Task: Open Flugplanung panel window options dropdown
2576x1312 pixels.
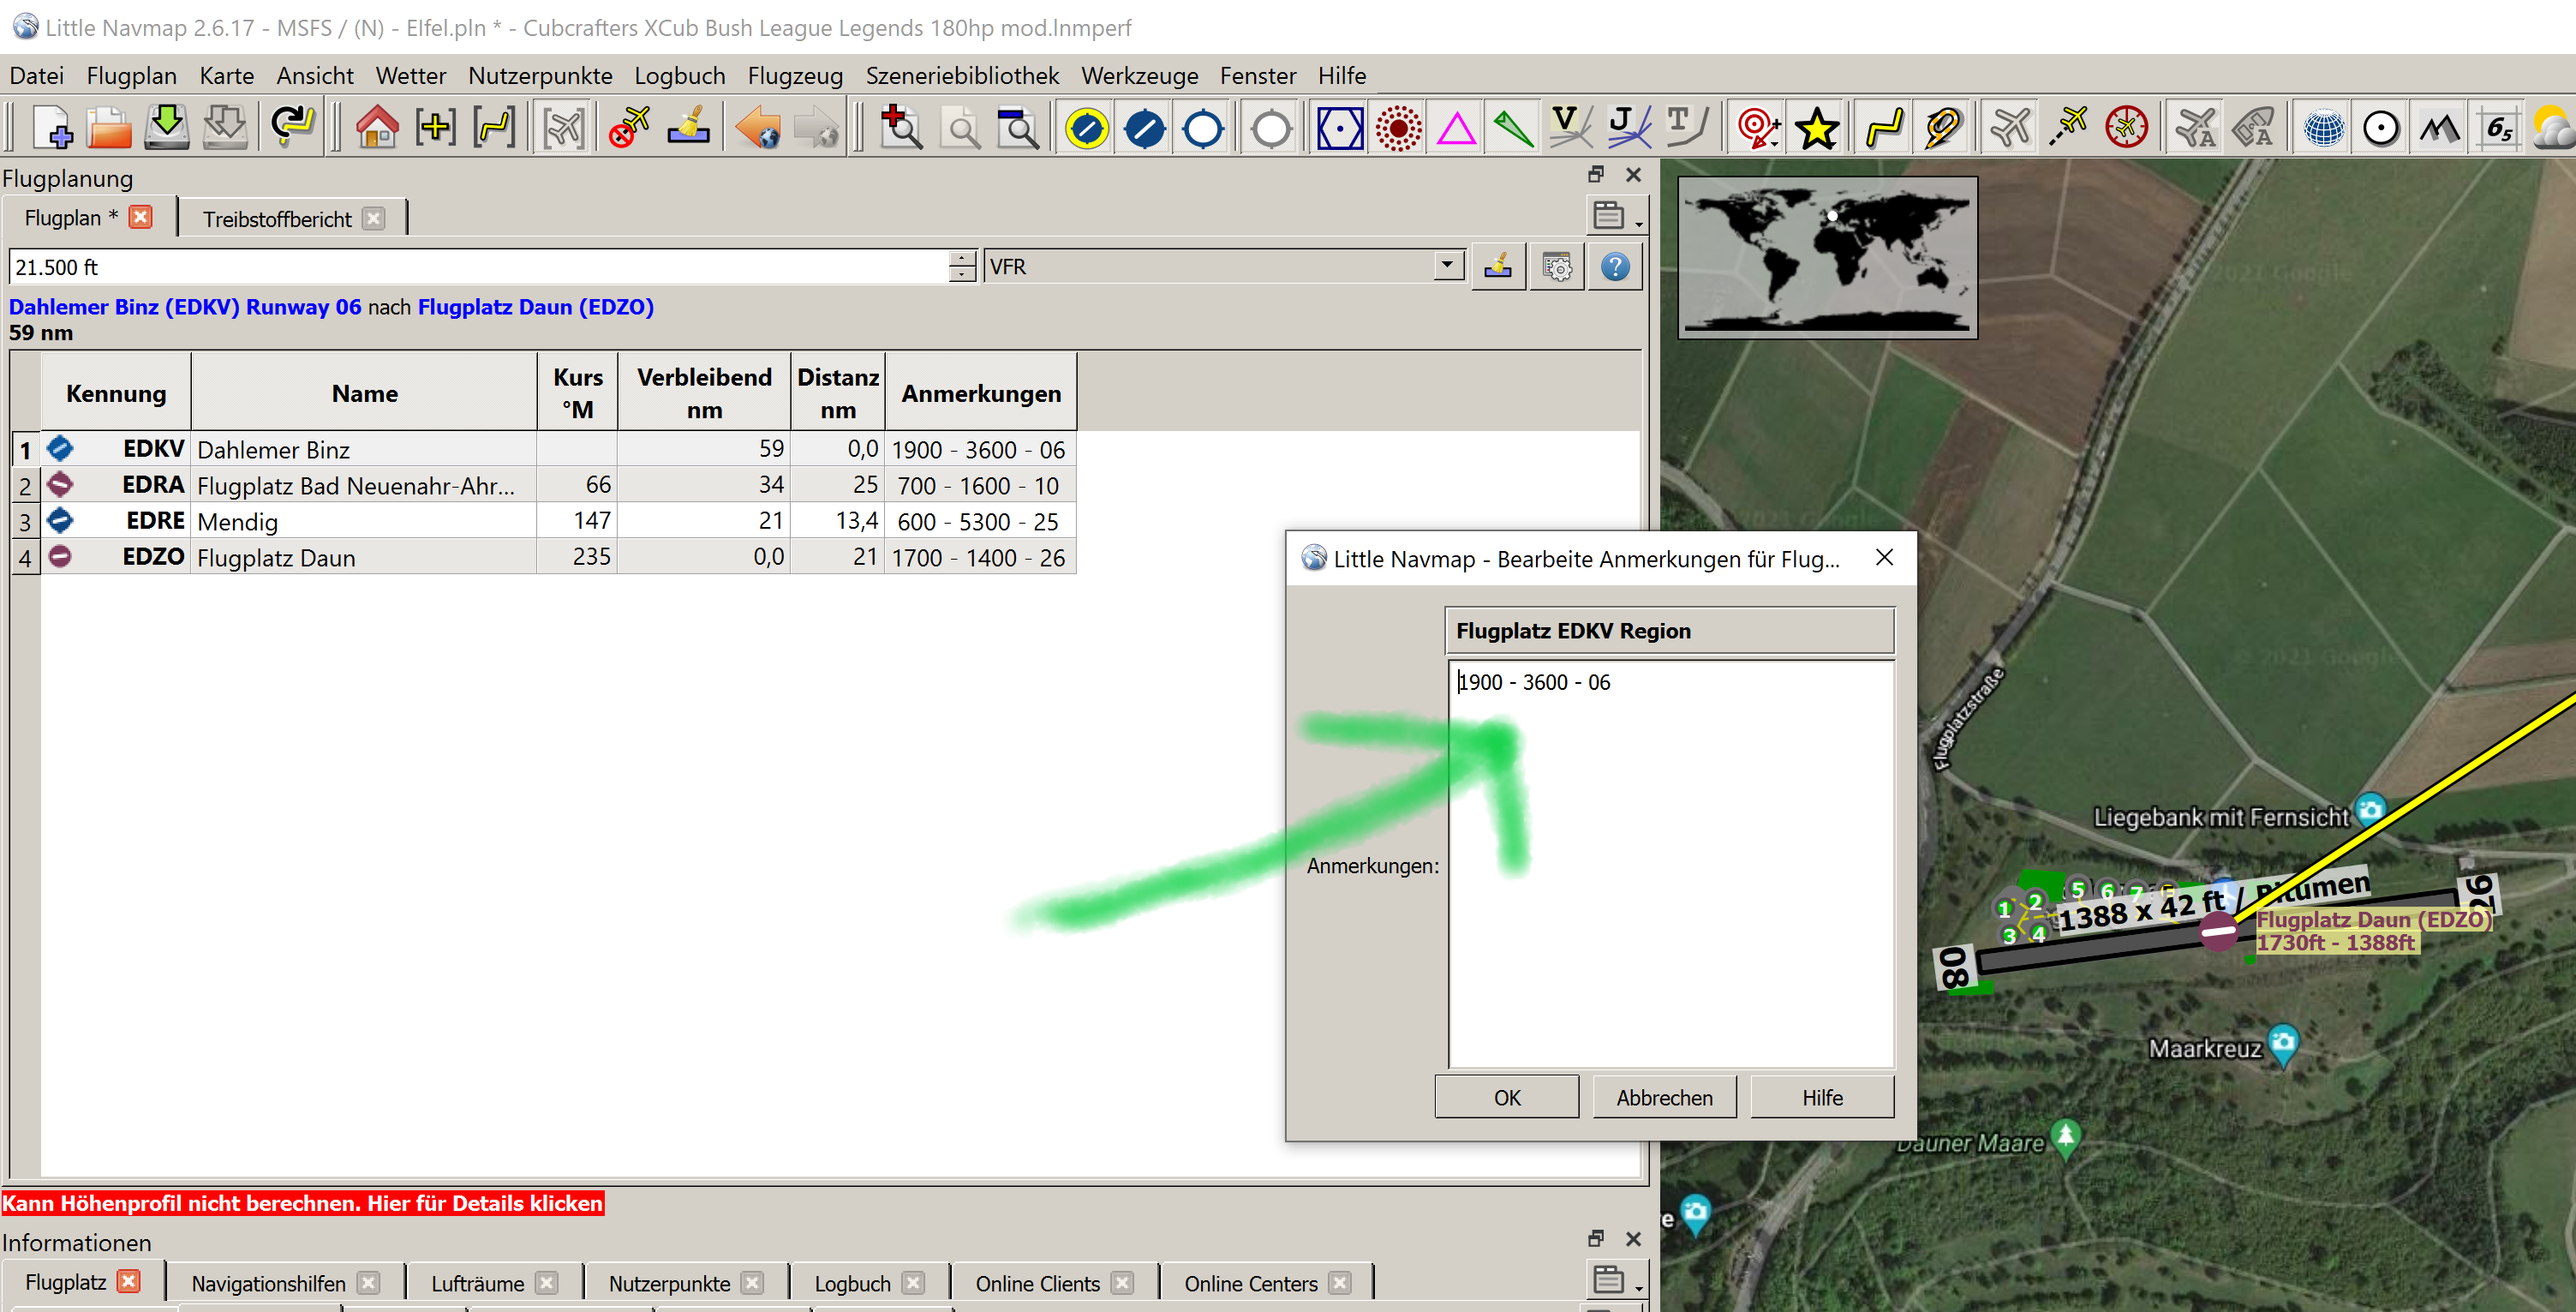Action: click(1616, 215)
